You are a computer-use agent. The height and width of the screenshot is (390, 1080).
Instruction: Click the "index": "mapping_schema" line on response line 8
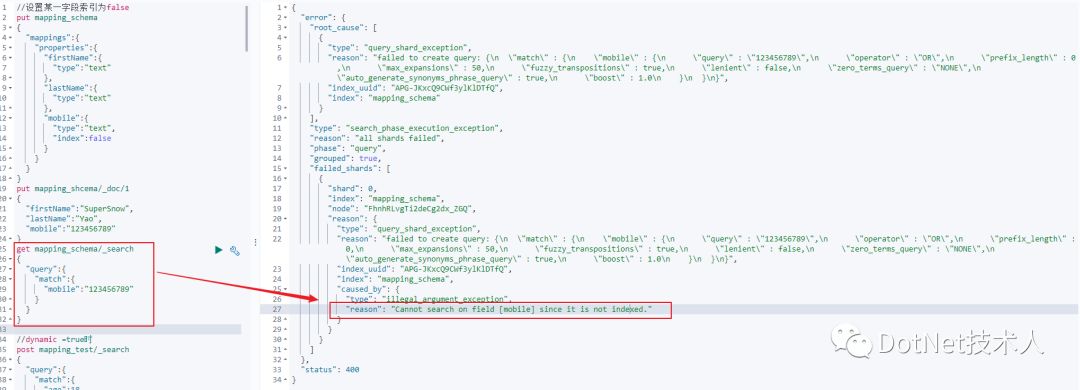[385, 99]
